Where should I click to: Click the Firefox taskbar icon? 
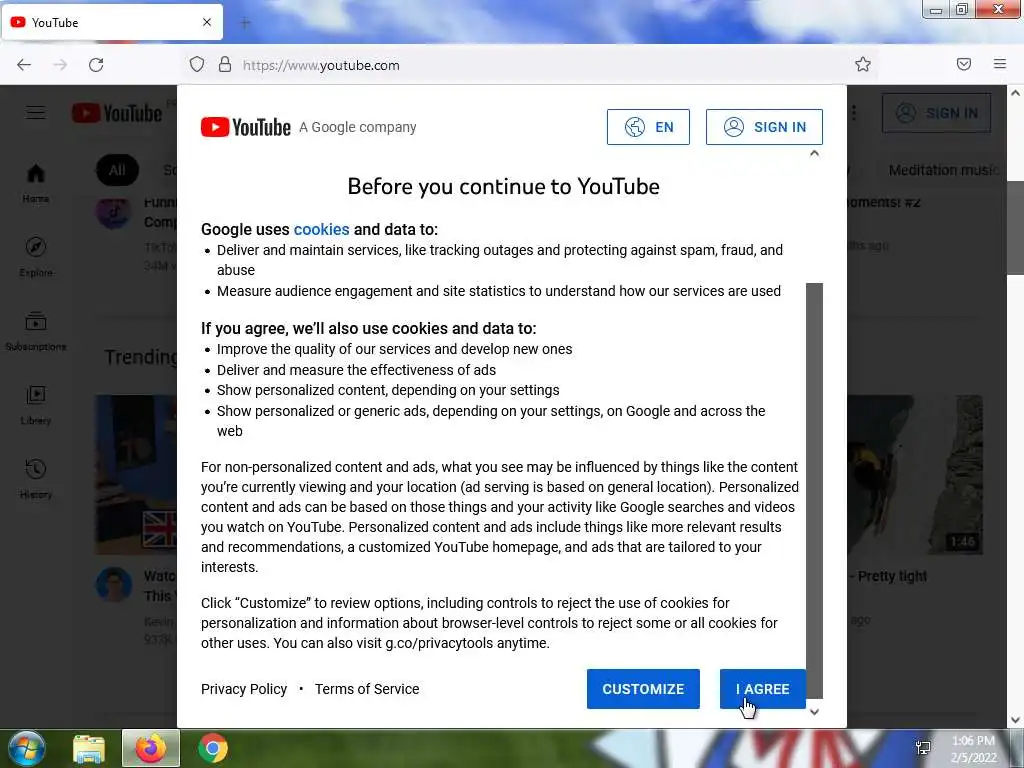coord(151,748)
